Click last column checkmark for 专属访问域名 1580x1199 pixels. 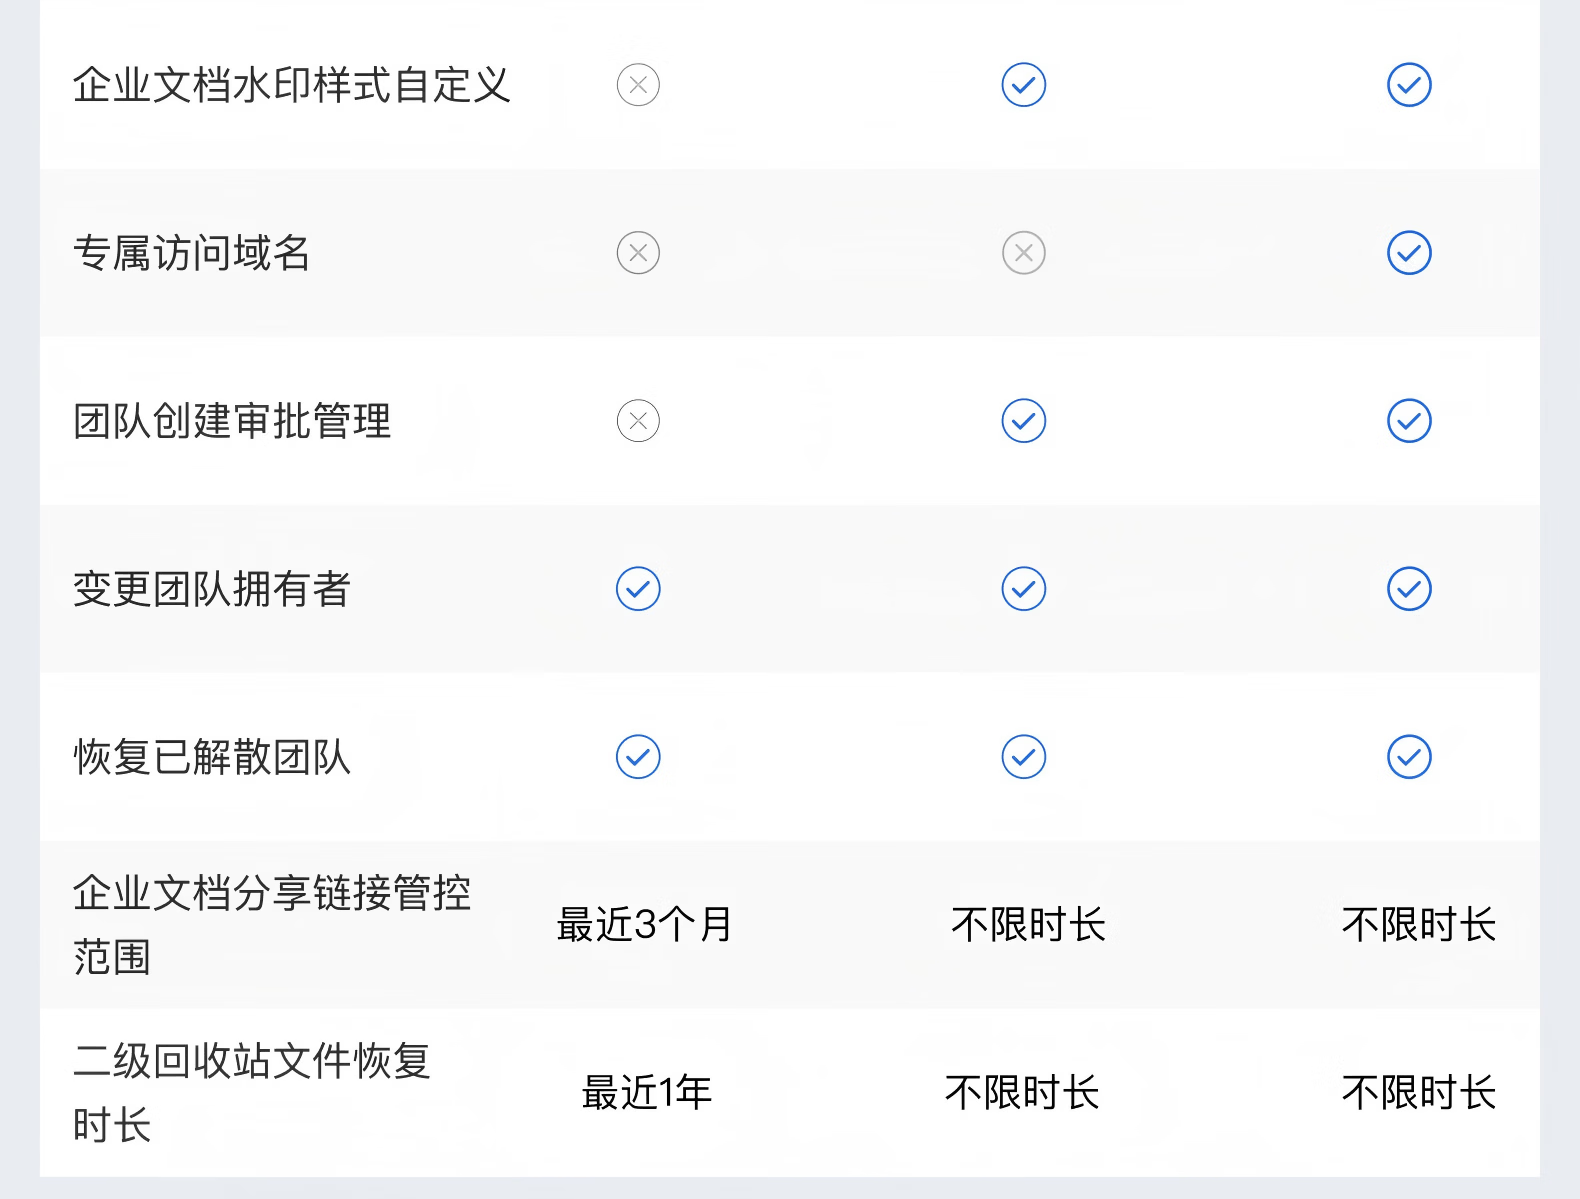[1409, 253]
